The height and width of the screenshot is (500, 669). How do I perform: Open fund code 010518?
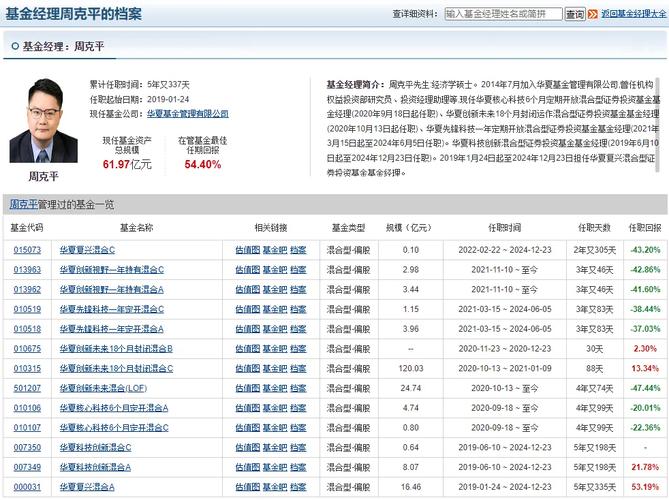point(27,329)
